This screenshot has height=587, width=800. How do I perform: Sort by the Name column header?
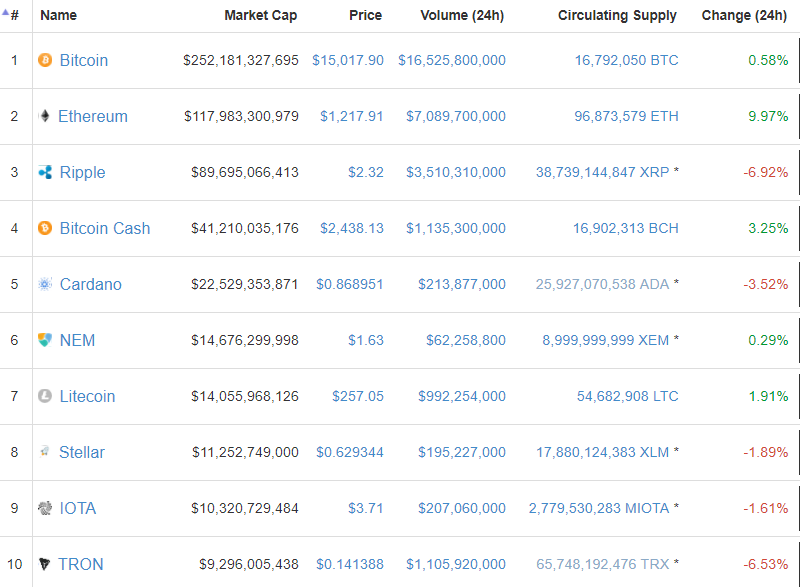(59, 15)
